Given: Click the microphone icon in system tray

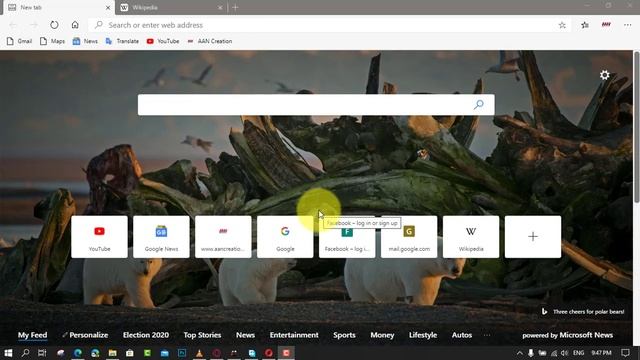Looking at the screenshot, I should point(531,353).
